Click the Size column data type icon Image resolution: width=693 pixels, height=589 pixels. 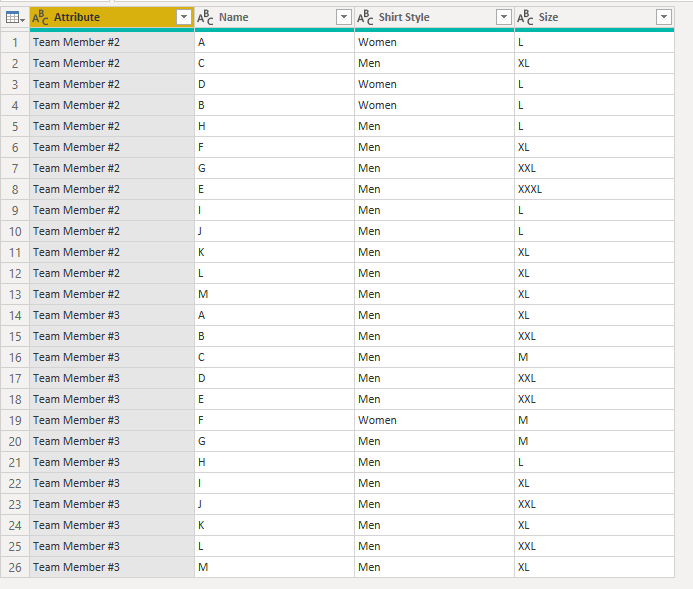[x=525, y=18]
